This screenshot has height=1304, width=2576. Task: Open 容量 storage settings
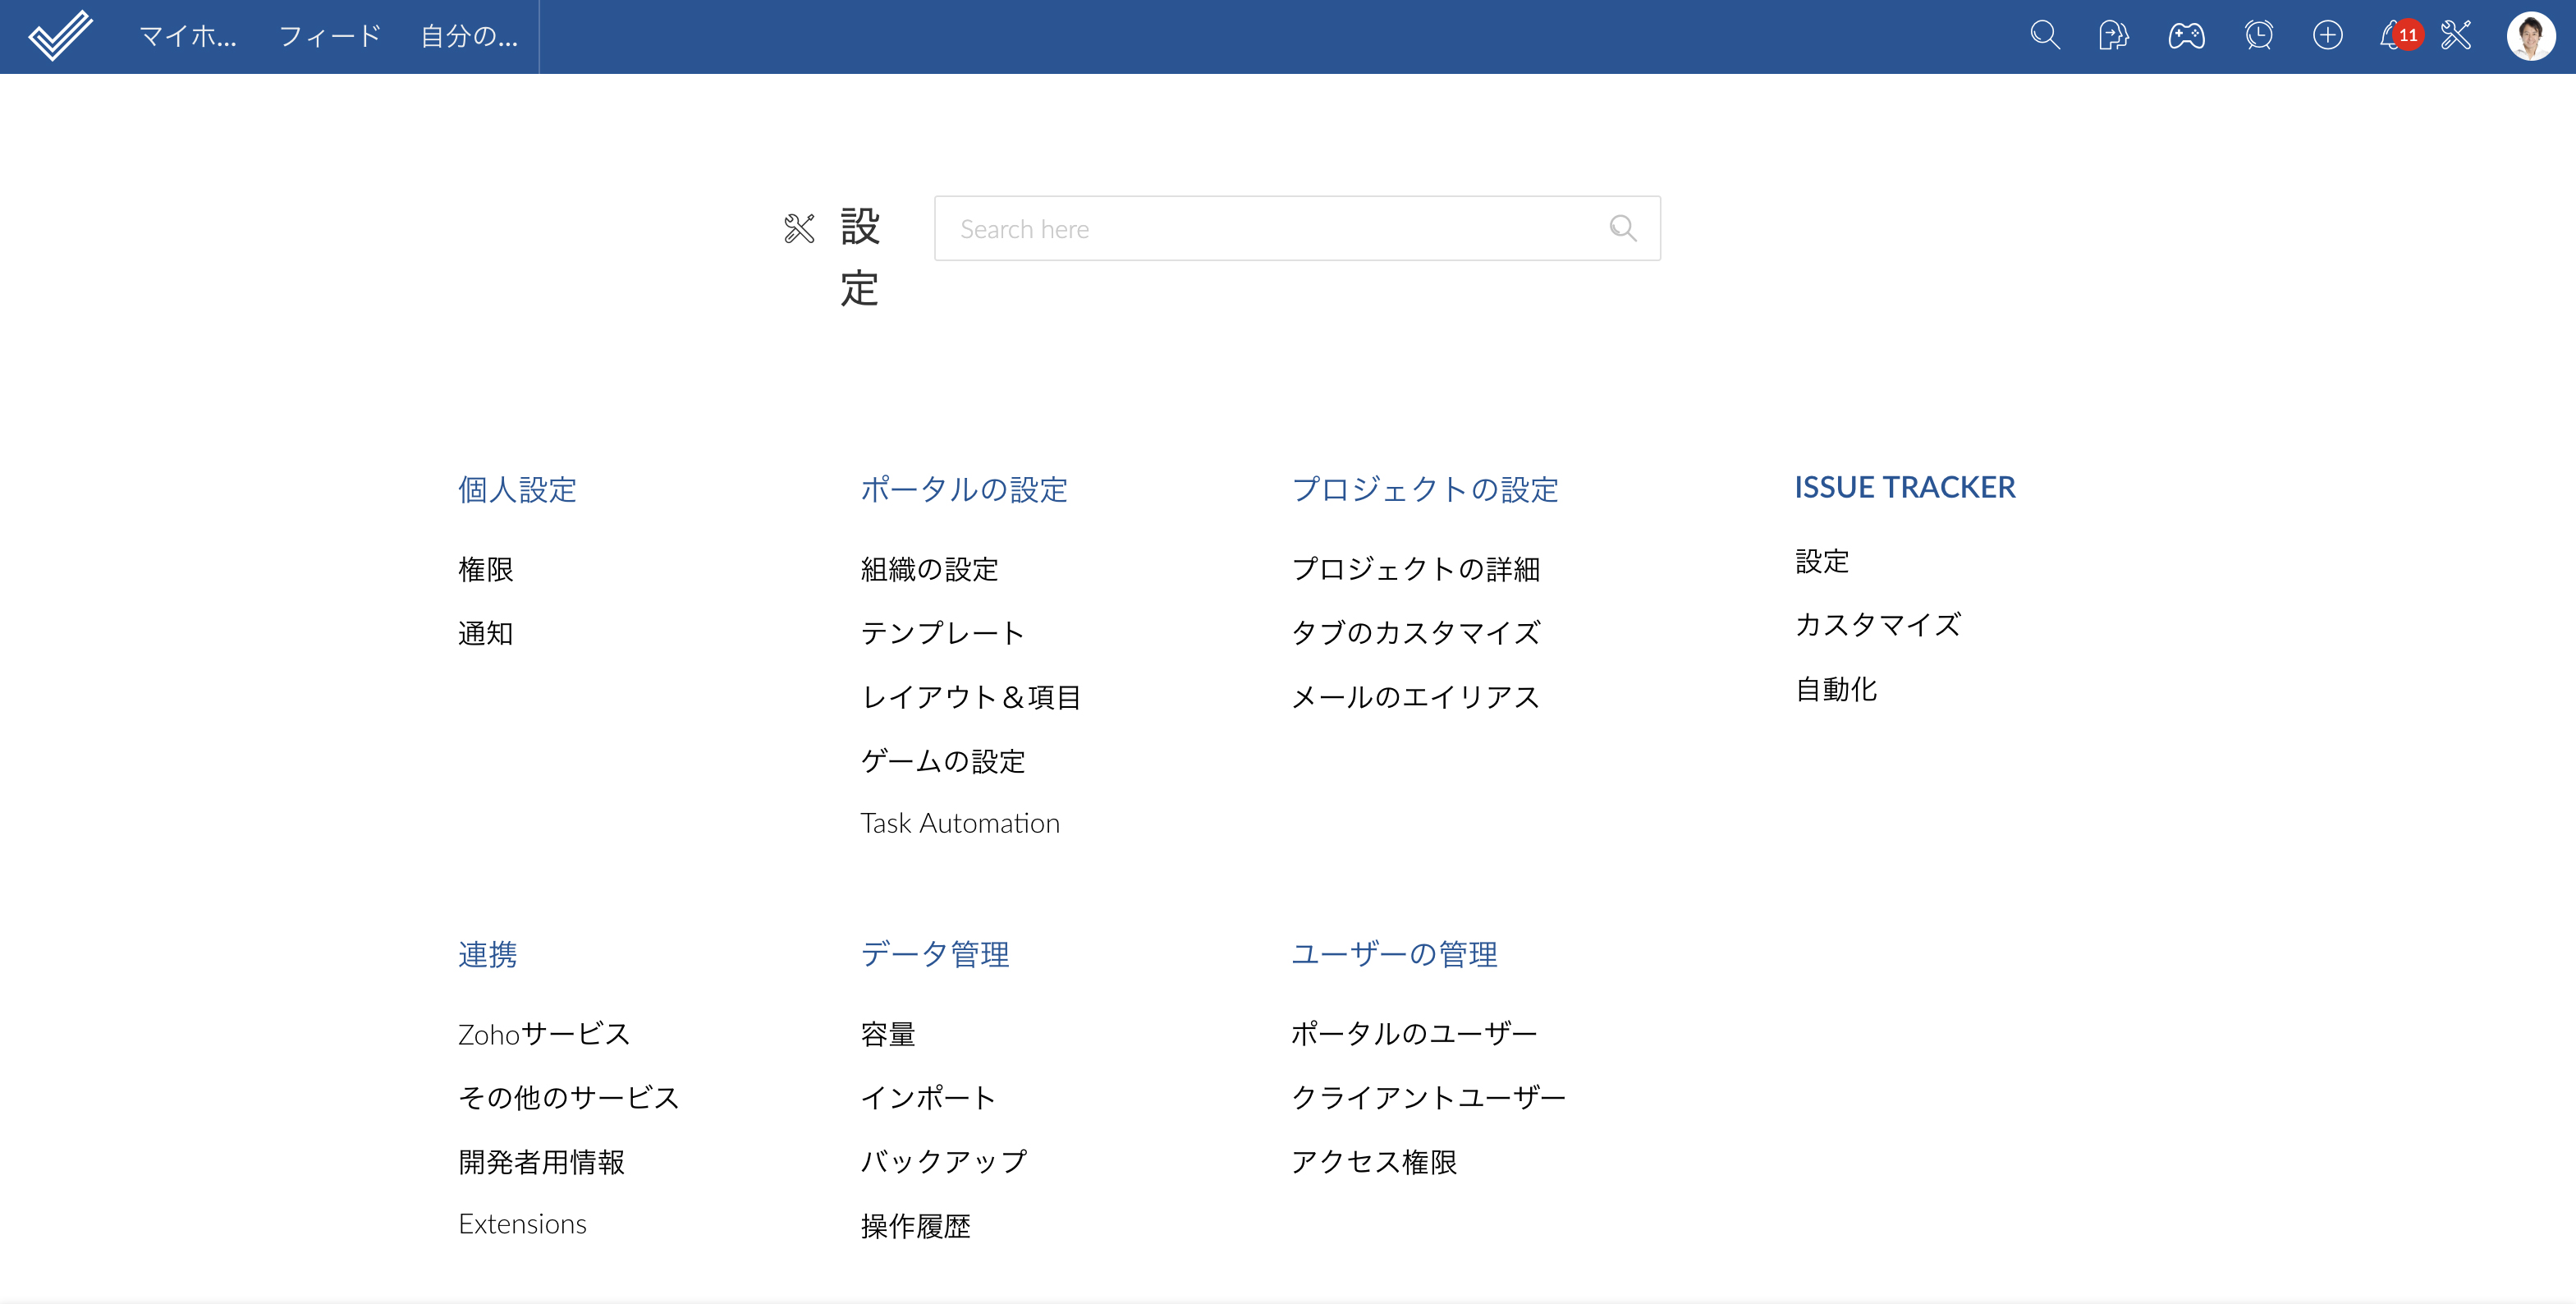[x=888, y=1033]
